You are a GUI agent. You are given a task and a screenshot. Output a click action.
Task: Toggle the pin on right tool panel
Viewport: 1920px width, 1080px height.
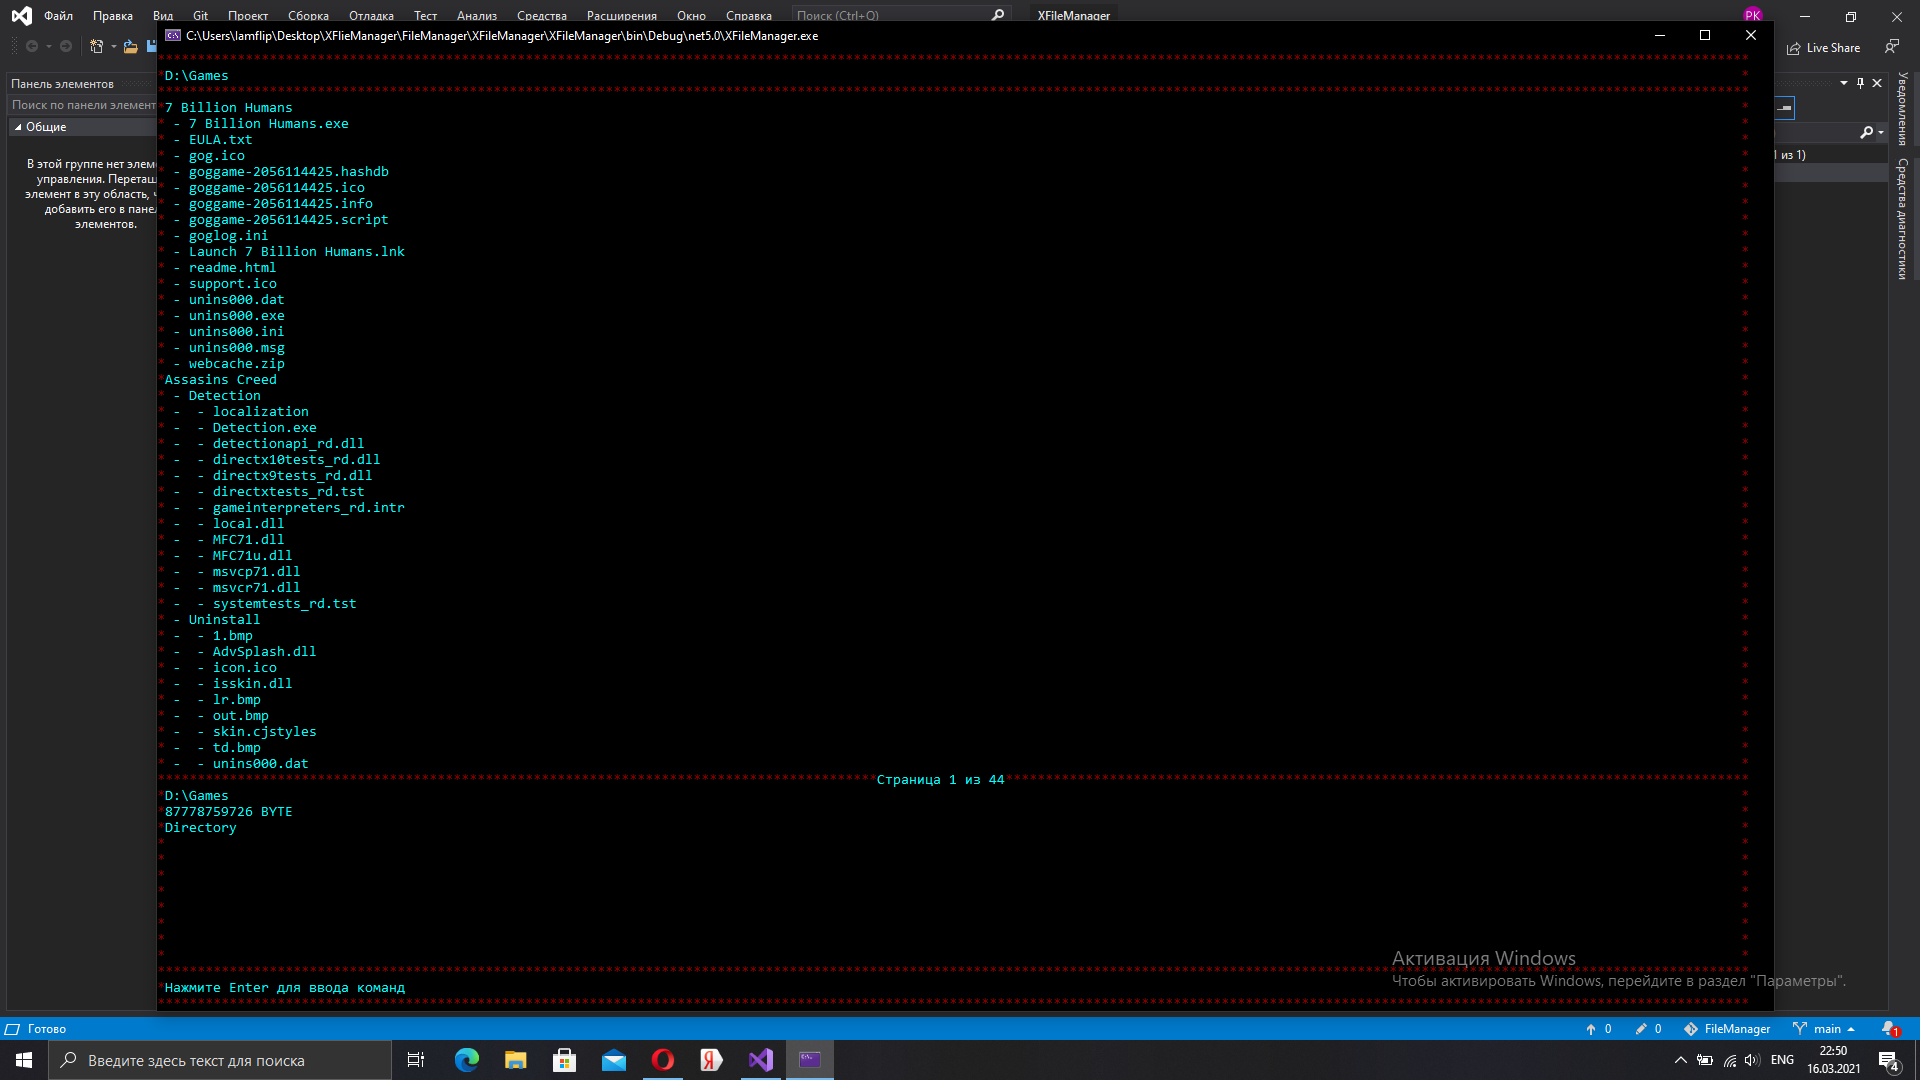[x=1860, y=83]
